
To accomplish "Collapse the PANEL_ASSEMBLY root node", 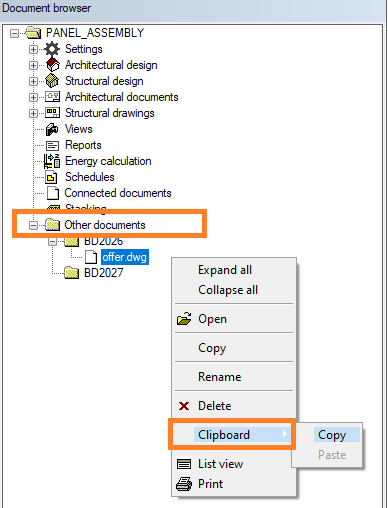I will pyautogui.click(x=14, y=33).
